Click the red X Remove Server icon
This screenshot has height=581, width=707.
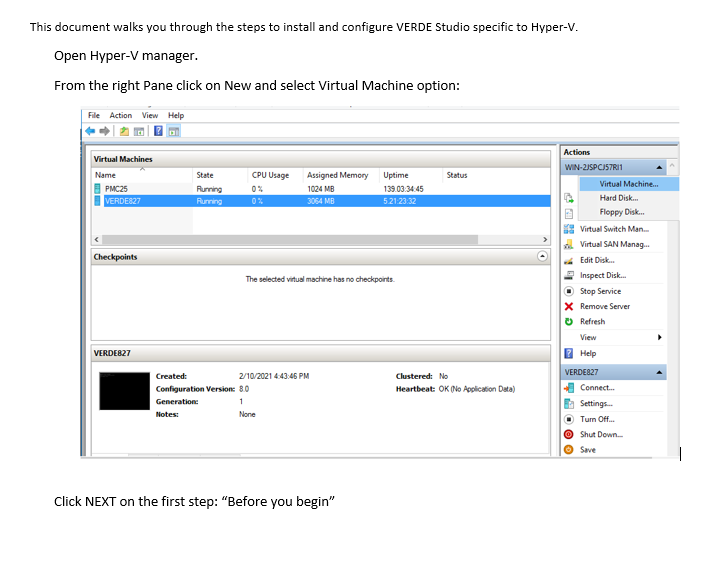[x=569, y=307]
